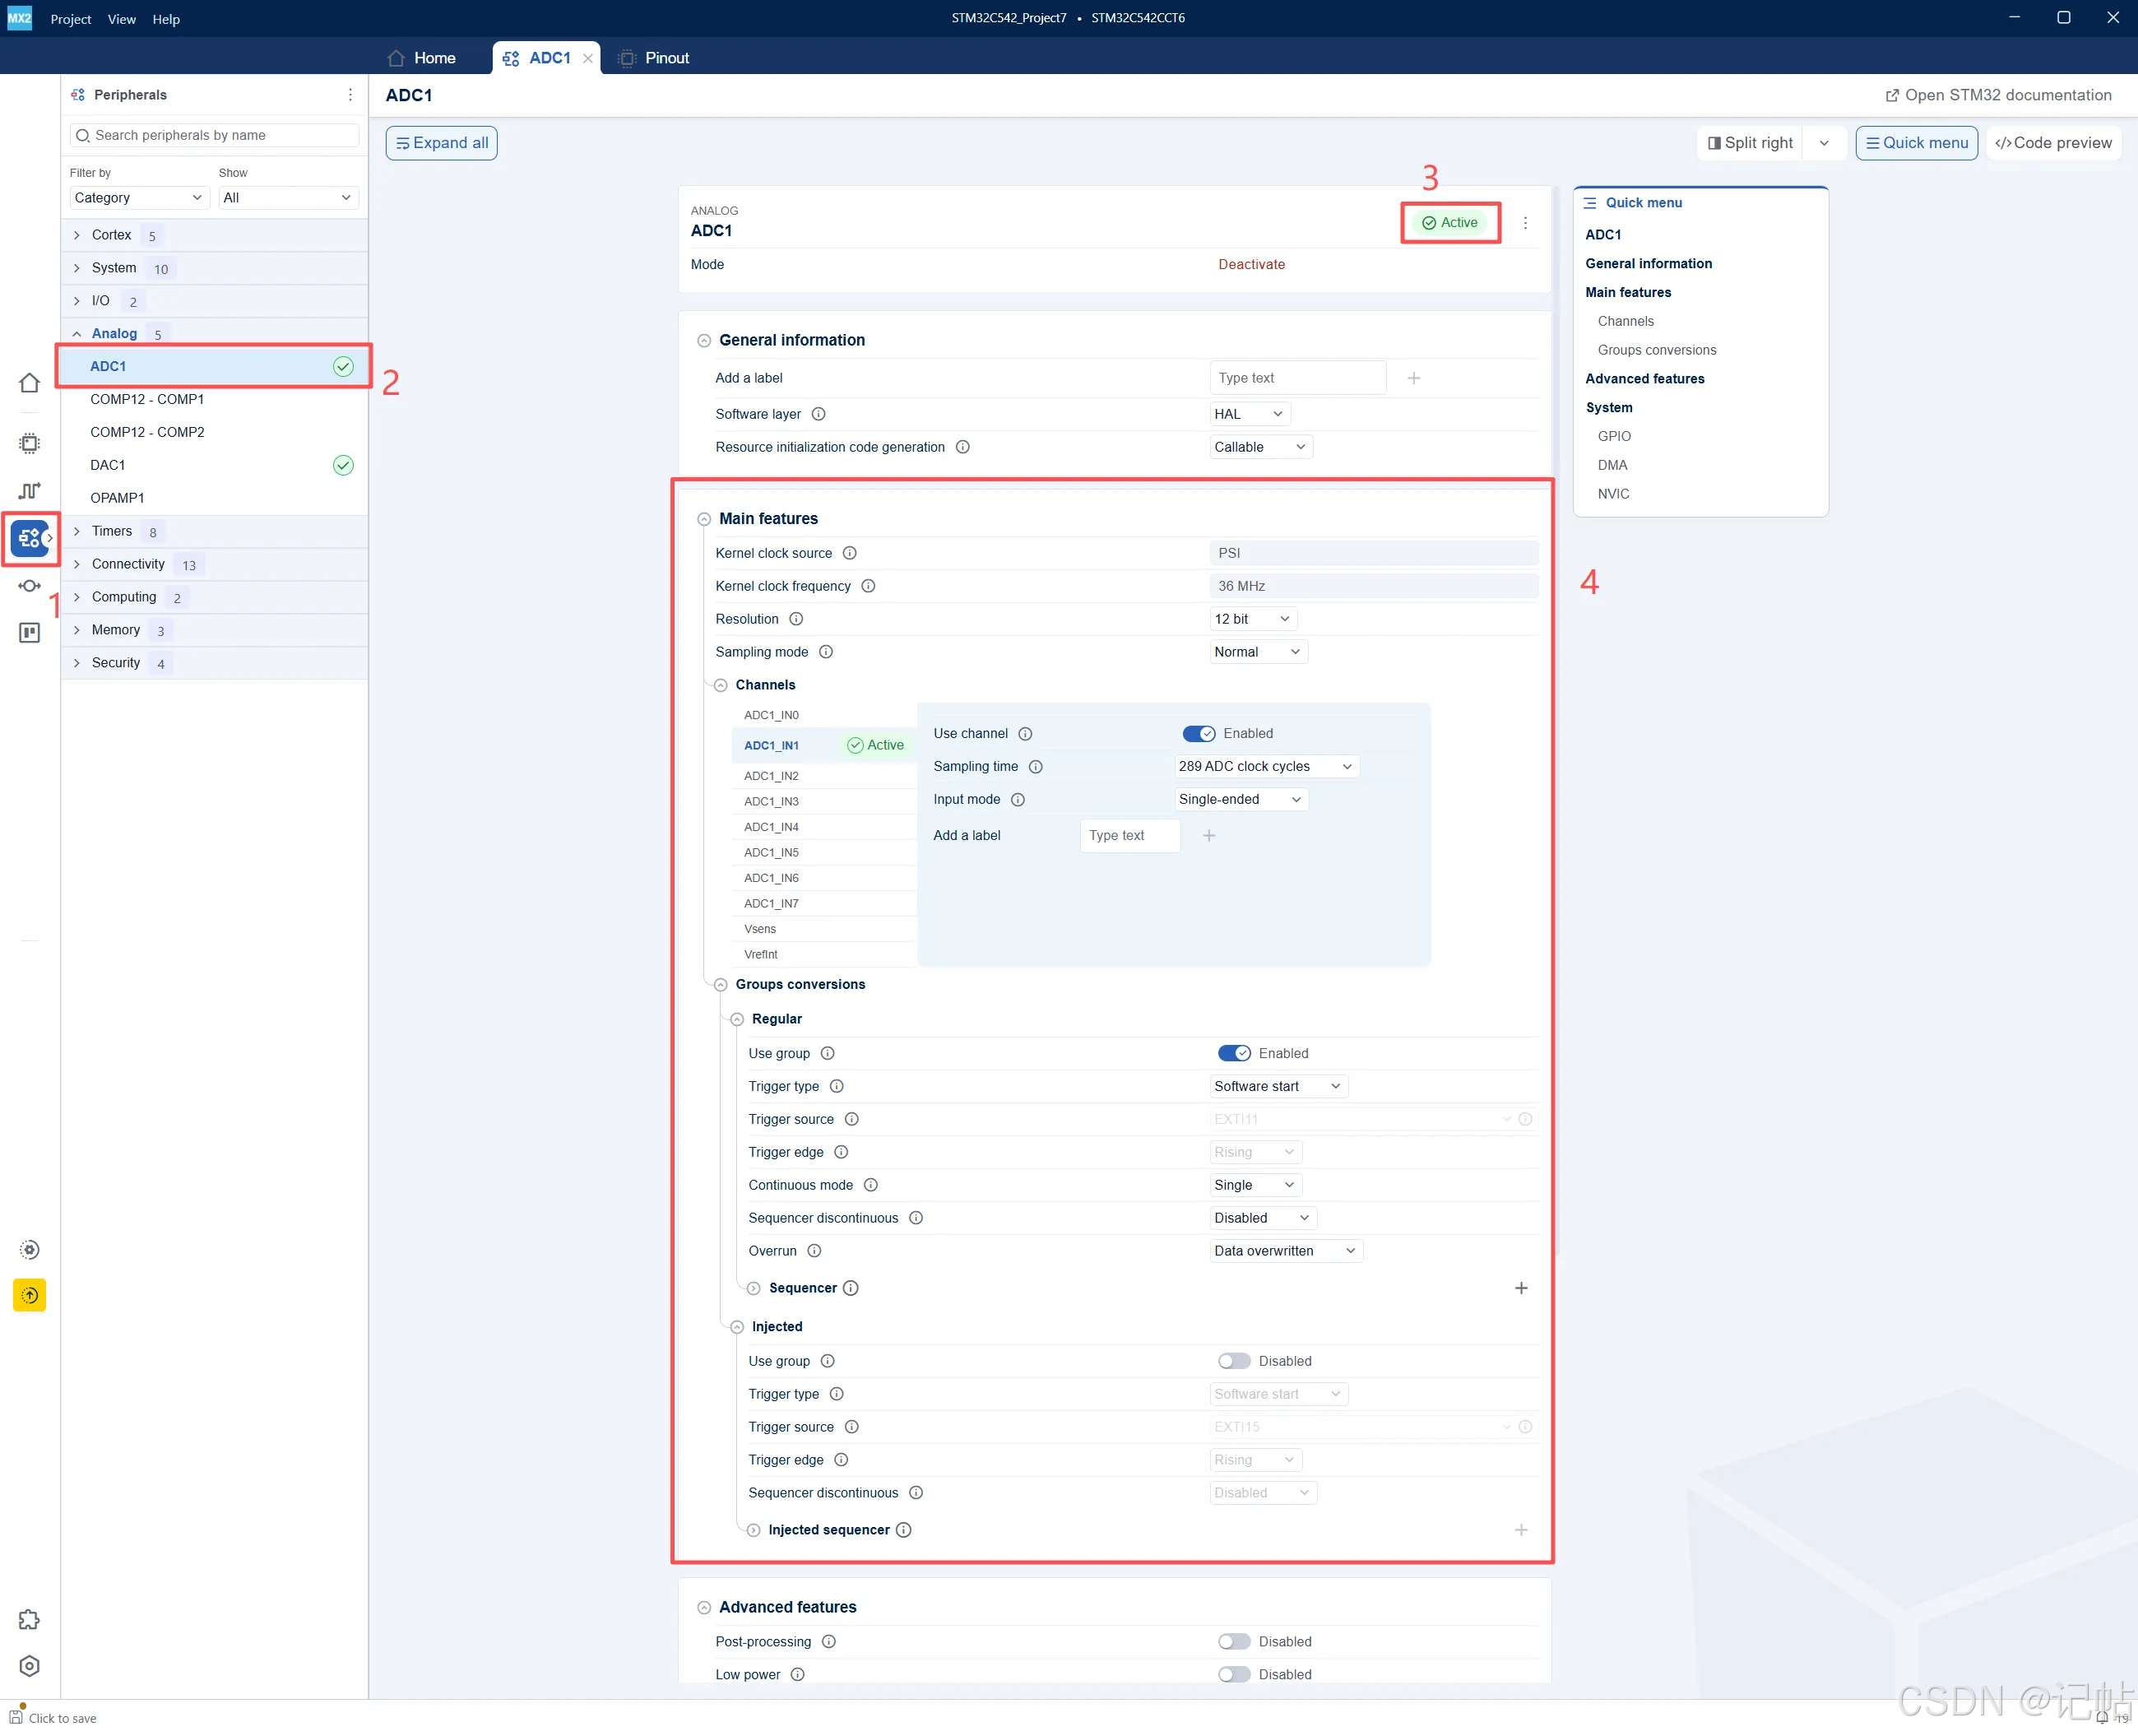Click info icon beside Resolution
Image resolution: width=2138 pixels, height=1736 pixels.
[x=796, y=619]
